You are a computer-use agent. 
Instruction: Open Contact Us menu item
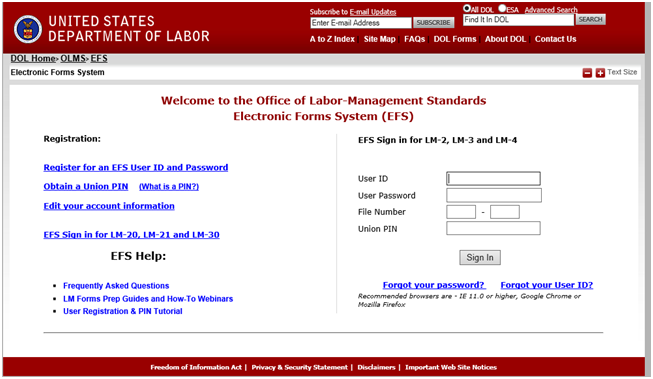[556, 39]
